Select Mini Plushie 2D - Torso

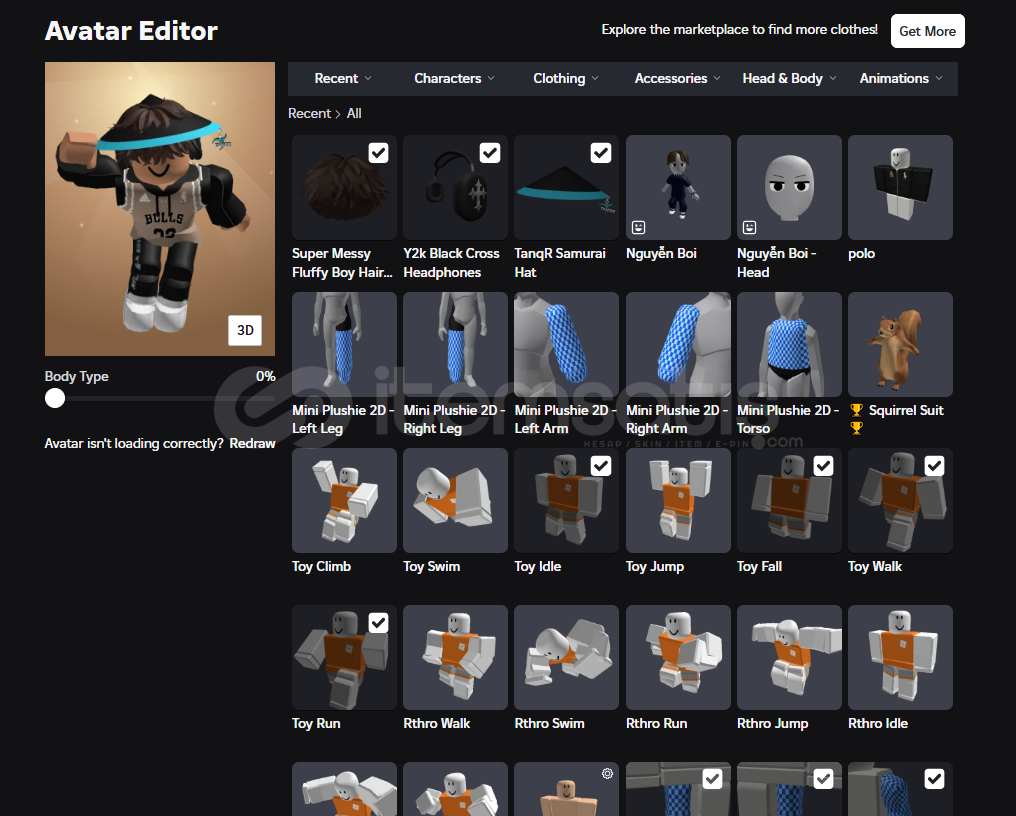point(789,344)
